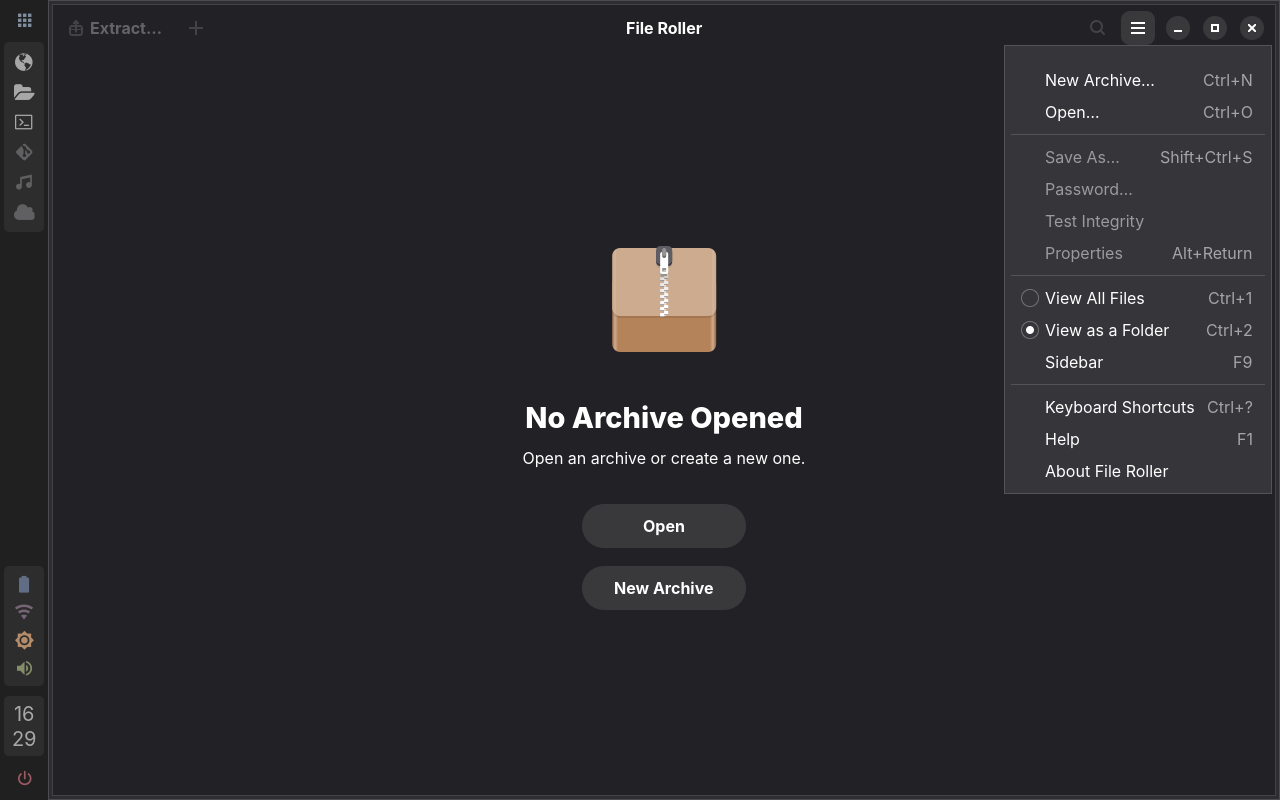Click the New Archive button in the center

(664, 588)
